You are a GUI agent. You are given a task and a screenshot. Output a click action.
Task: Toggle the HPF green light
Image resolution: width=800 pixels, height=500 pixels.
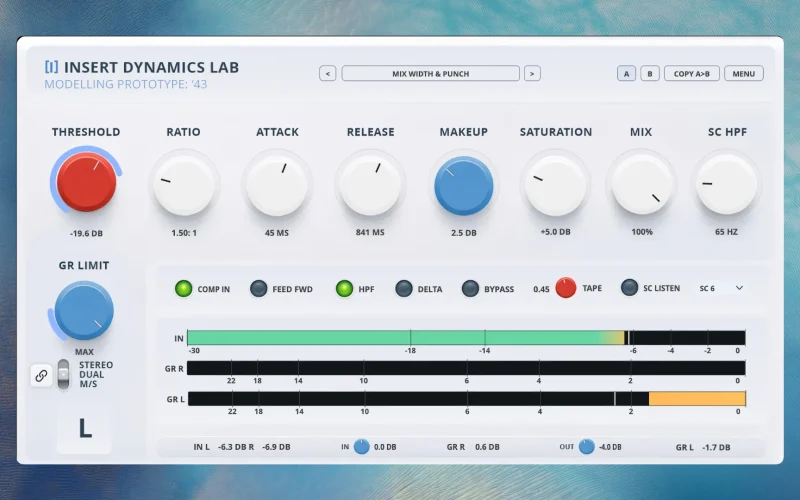[344, 289]
